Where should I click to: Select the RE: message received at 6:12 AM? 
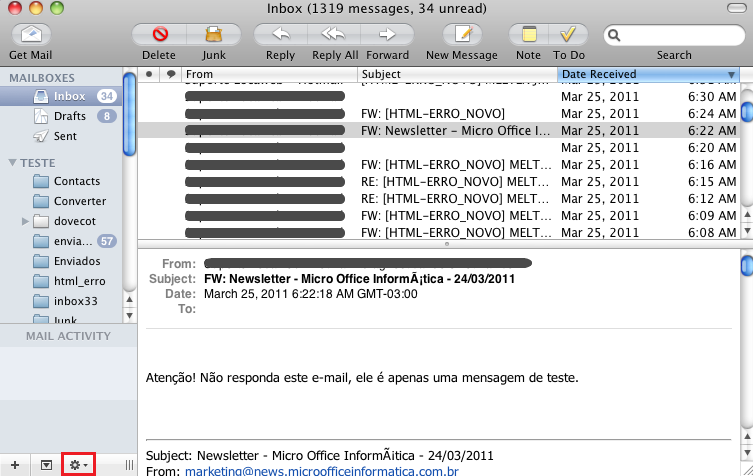(x=439, y=199)
